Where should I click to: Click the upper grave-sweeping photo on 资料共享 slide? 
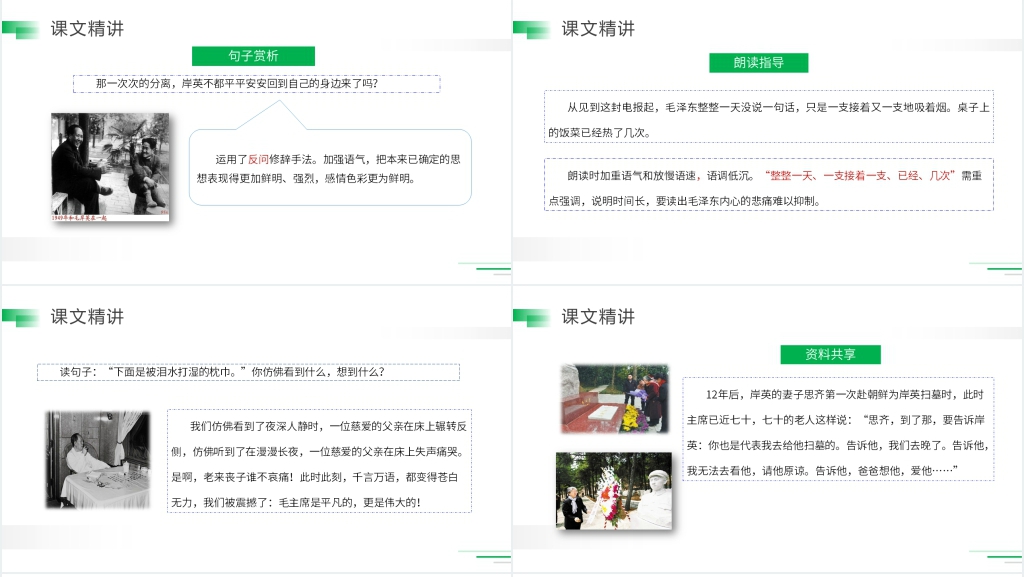[x=614, y=399]
